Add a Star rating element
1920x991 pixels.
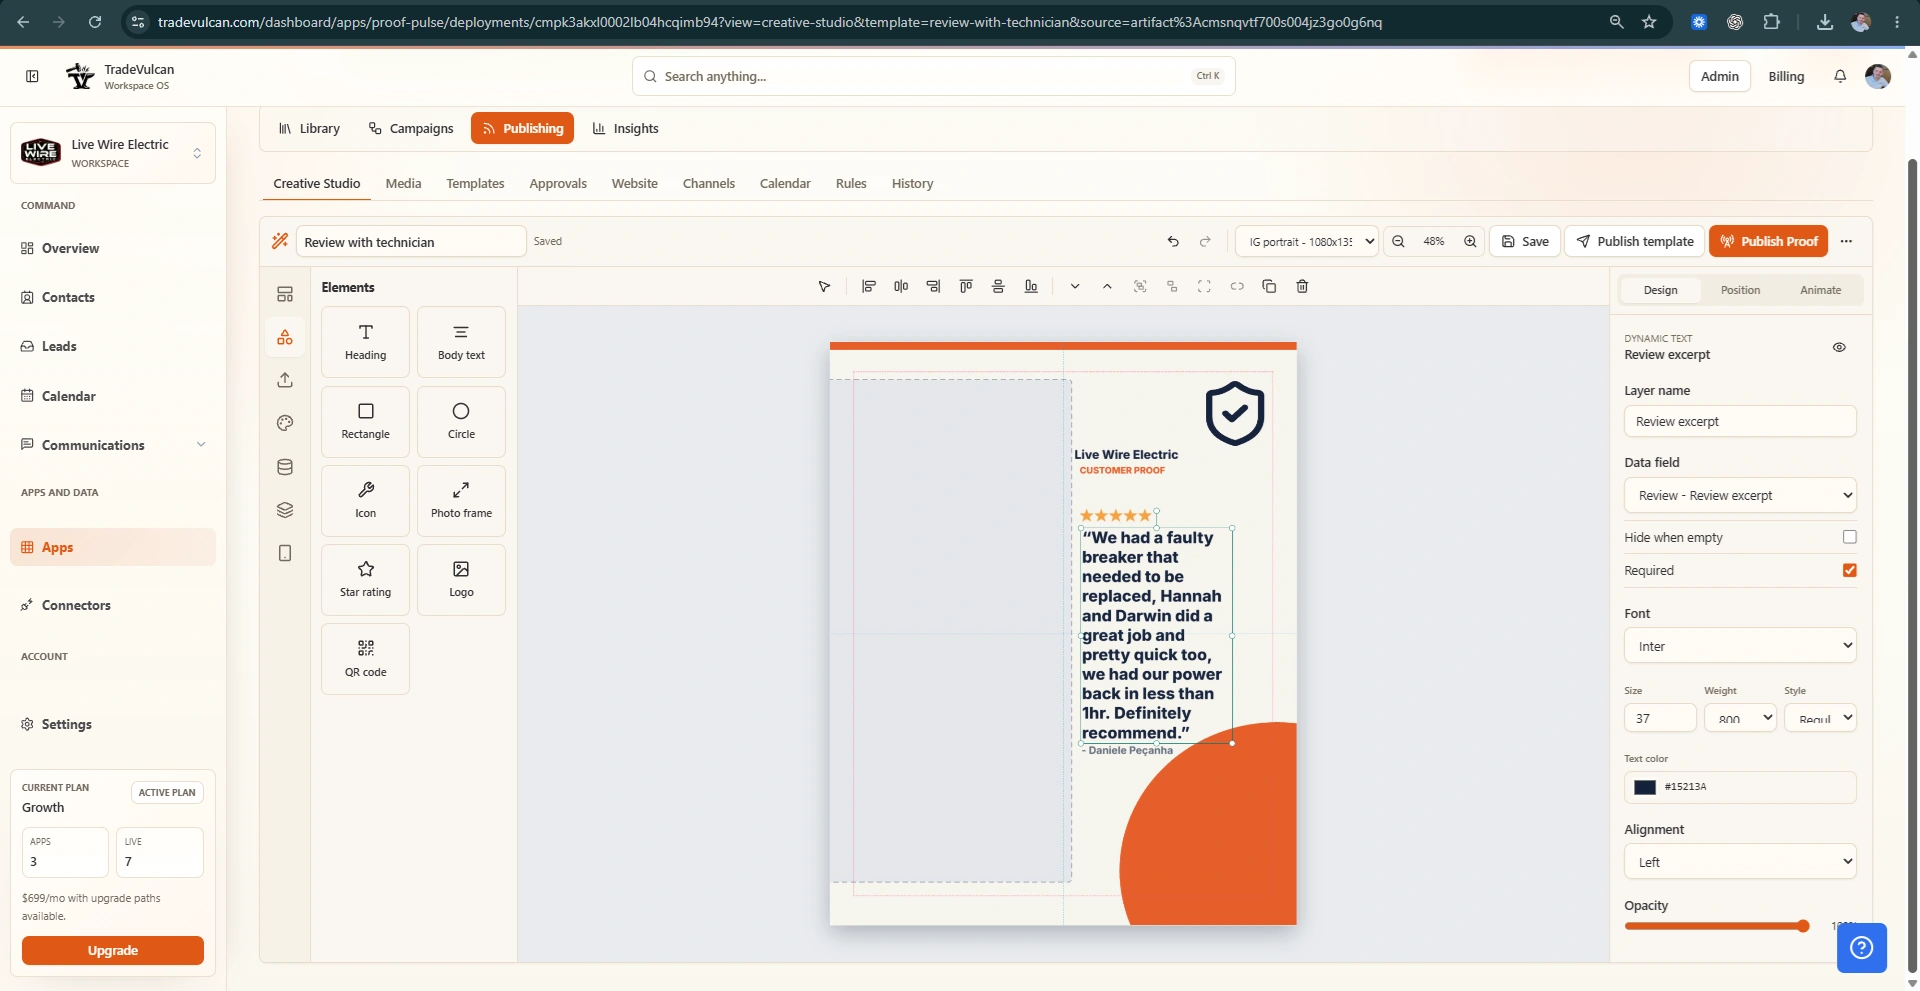365,579
